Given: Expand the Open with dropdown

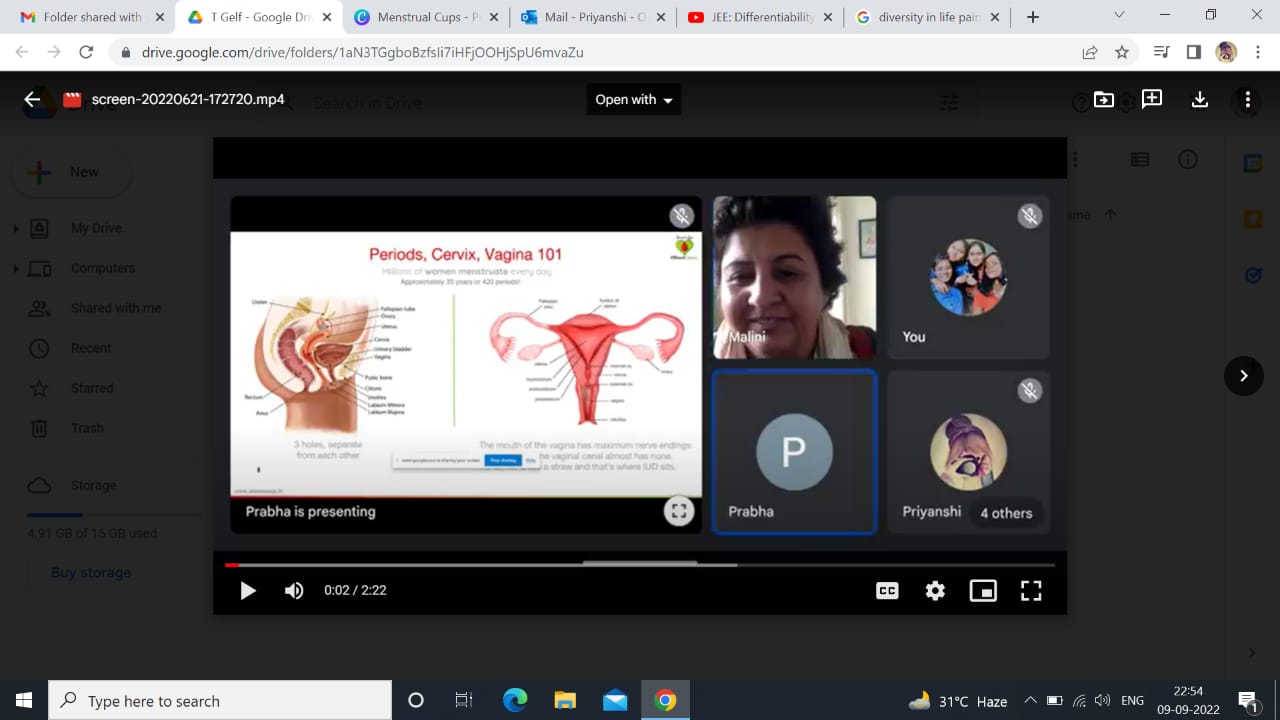Looking at the screenshot, I should click(x=634, y=99).
